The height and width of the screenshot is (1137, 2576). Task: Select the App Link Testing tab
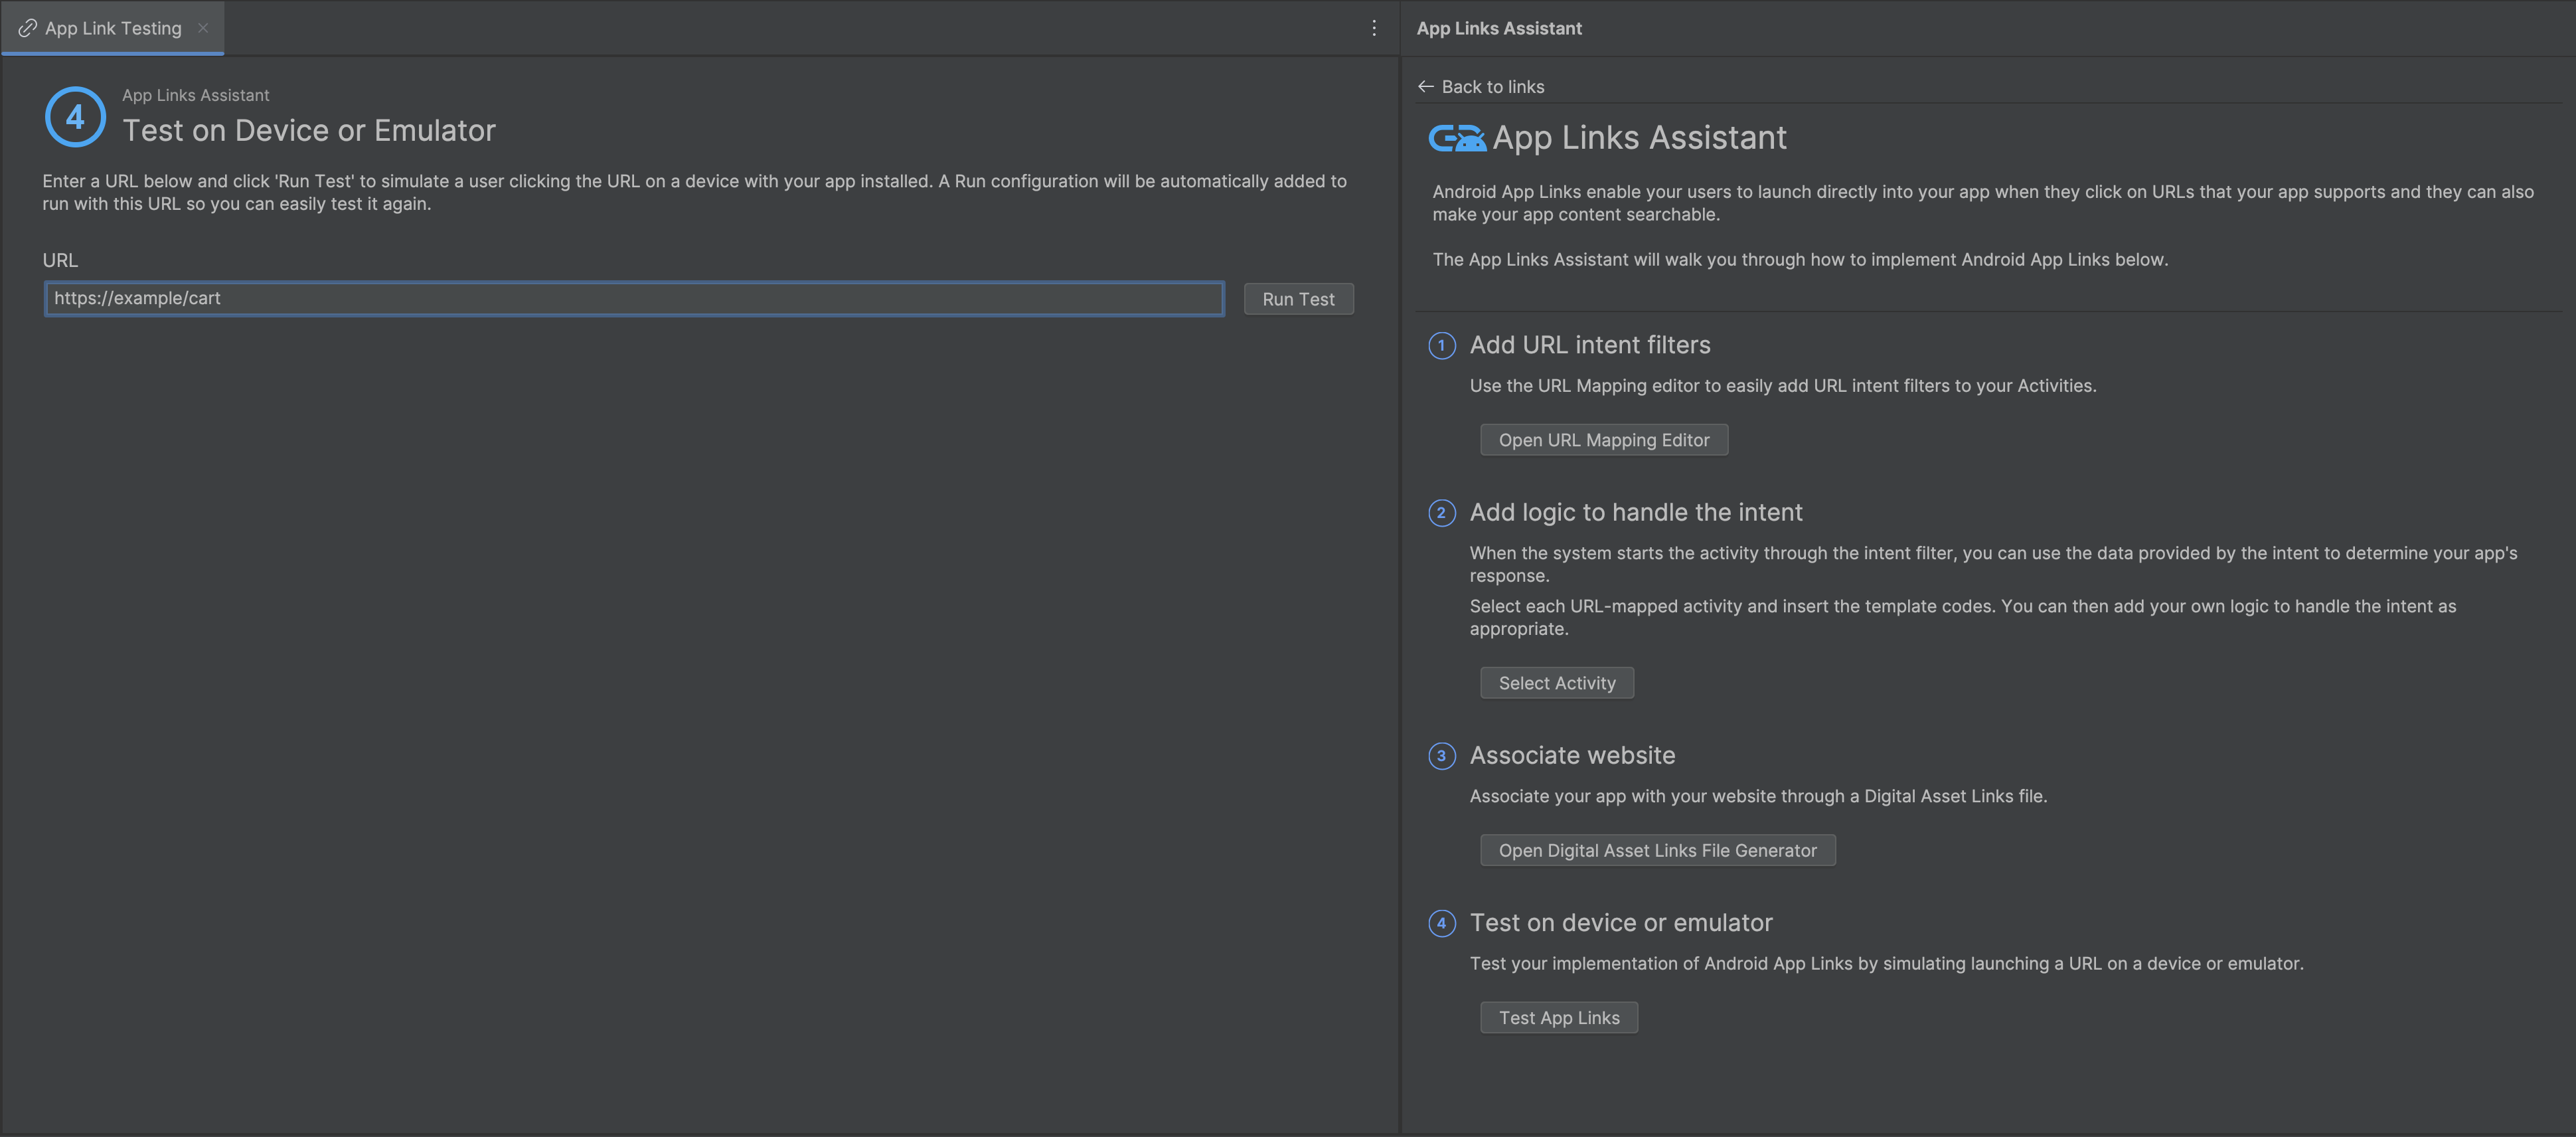[113, 28]
